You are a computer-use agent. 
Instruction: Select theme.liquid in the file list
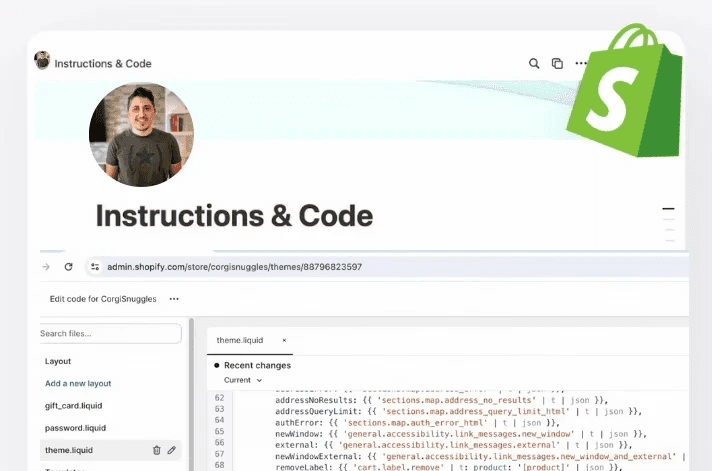click(x=110, y=450)
